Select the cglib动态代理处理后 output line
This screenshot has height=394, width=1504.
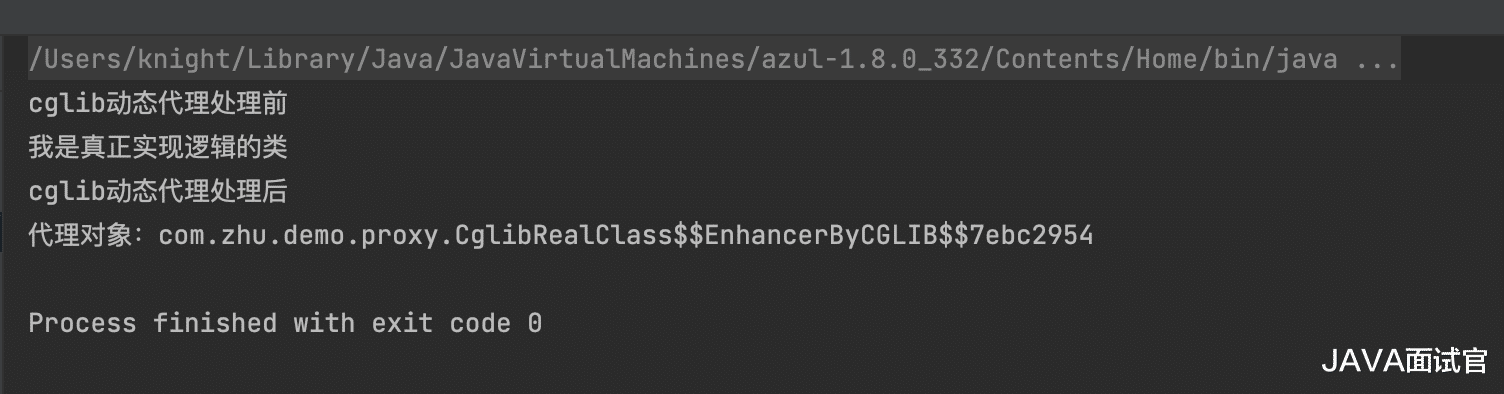(x=158, y=192)
